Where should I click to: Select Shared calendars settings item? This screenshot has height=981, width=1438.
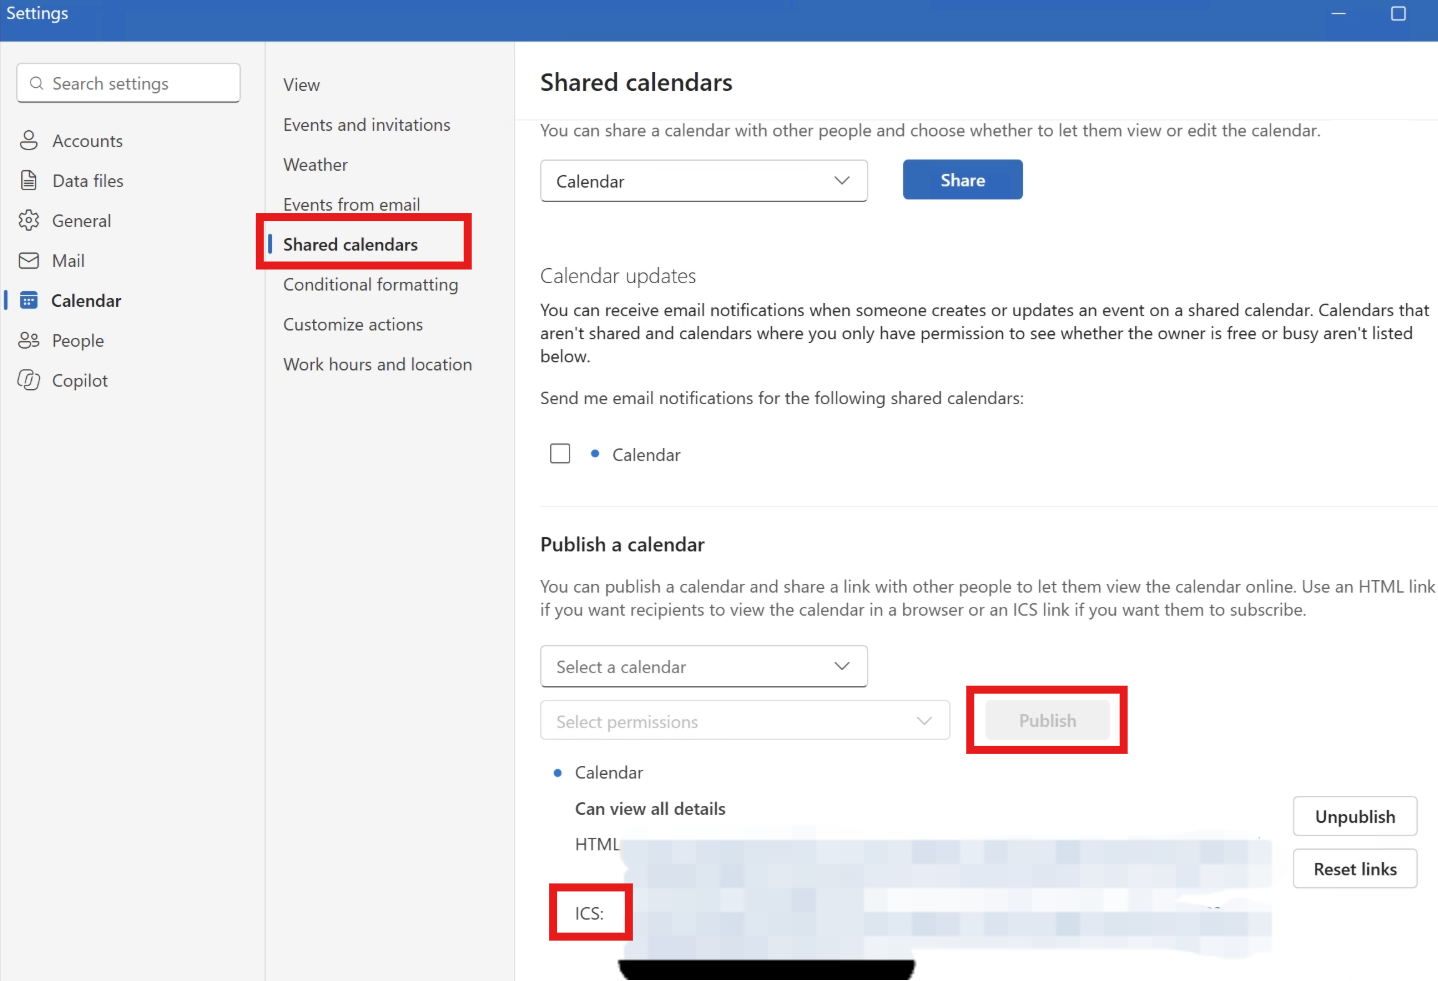[350, 245]
